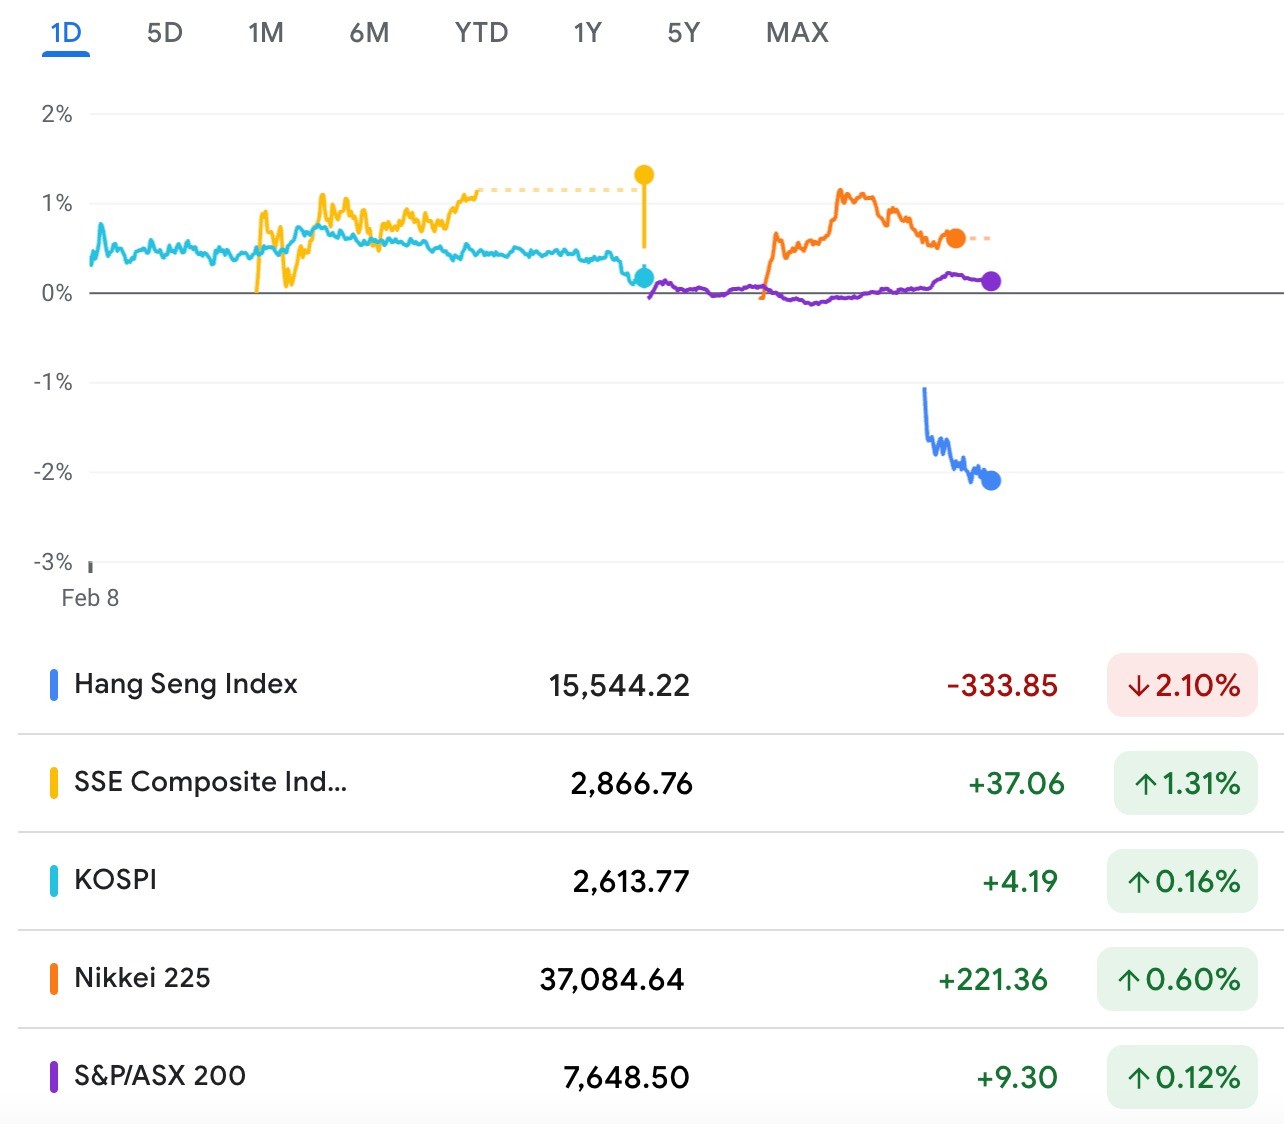Click the Hang Seng price 15,544.22
This screenshot has height=1124, width=1284.
(x=619, y=686)
